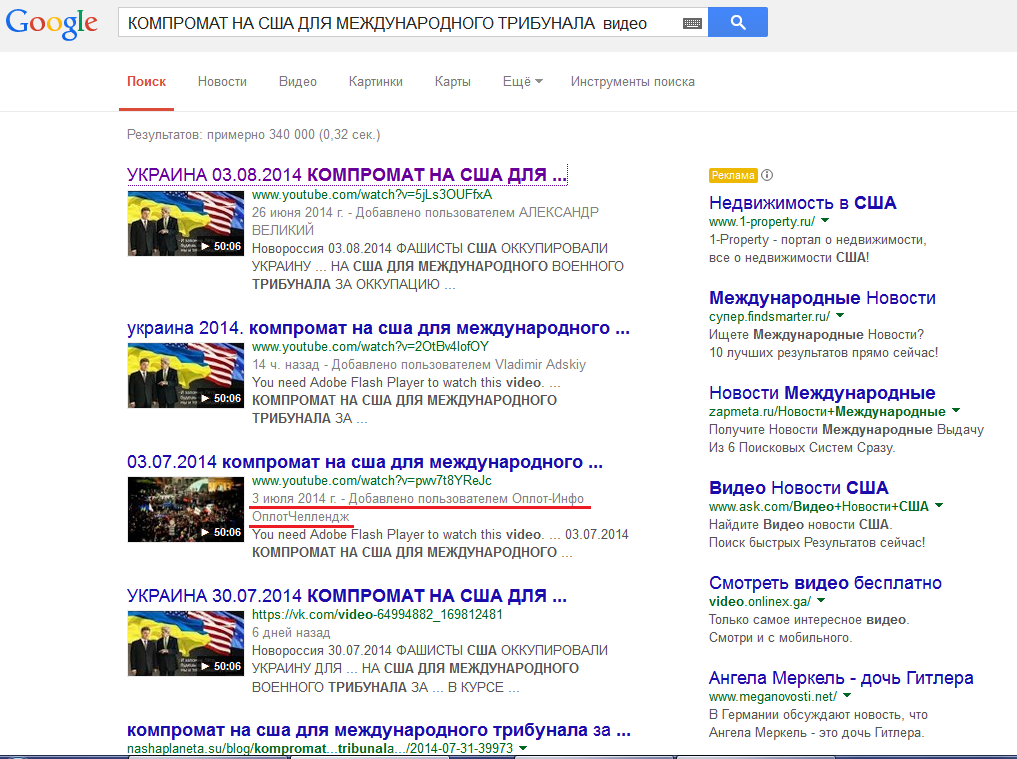Play the video thumbnail of УКРАИНА 03.08.2014 result
Image resolution: width=1017 pixels, height=759 pixels.
coord(185,223)
